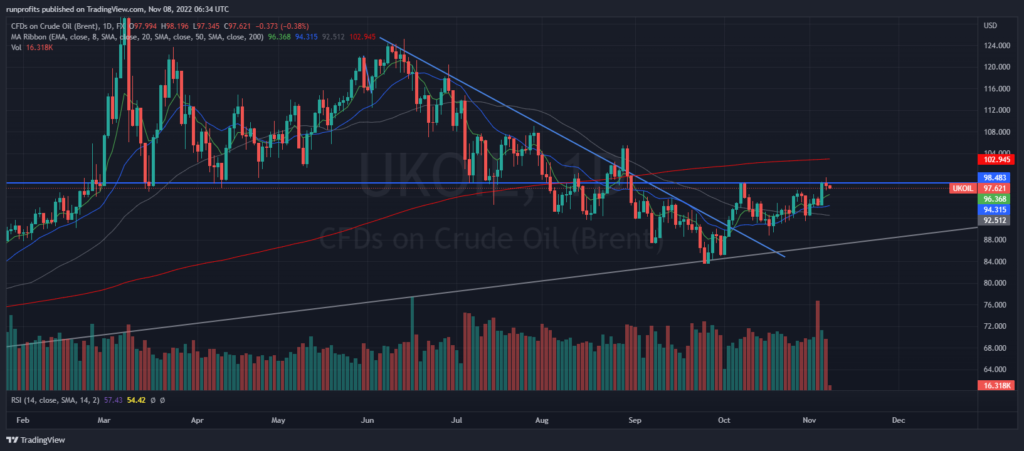This screenshot has height=451, width=1024.
Task: Click the TradingView logo icon
Action: click(x=12, y=440)
